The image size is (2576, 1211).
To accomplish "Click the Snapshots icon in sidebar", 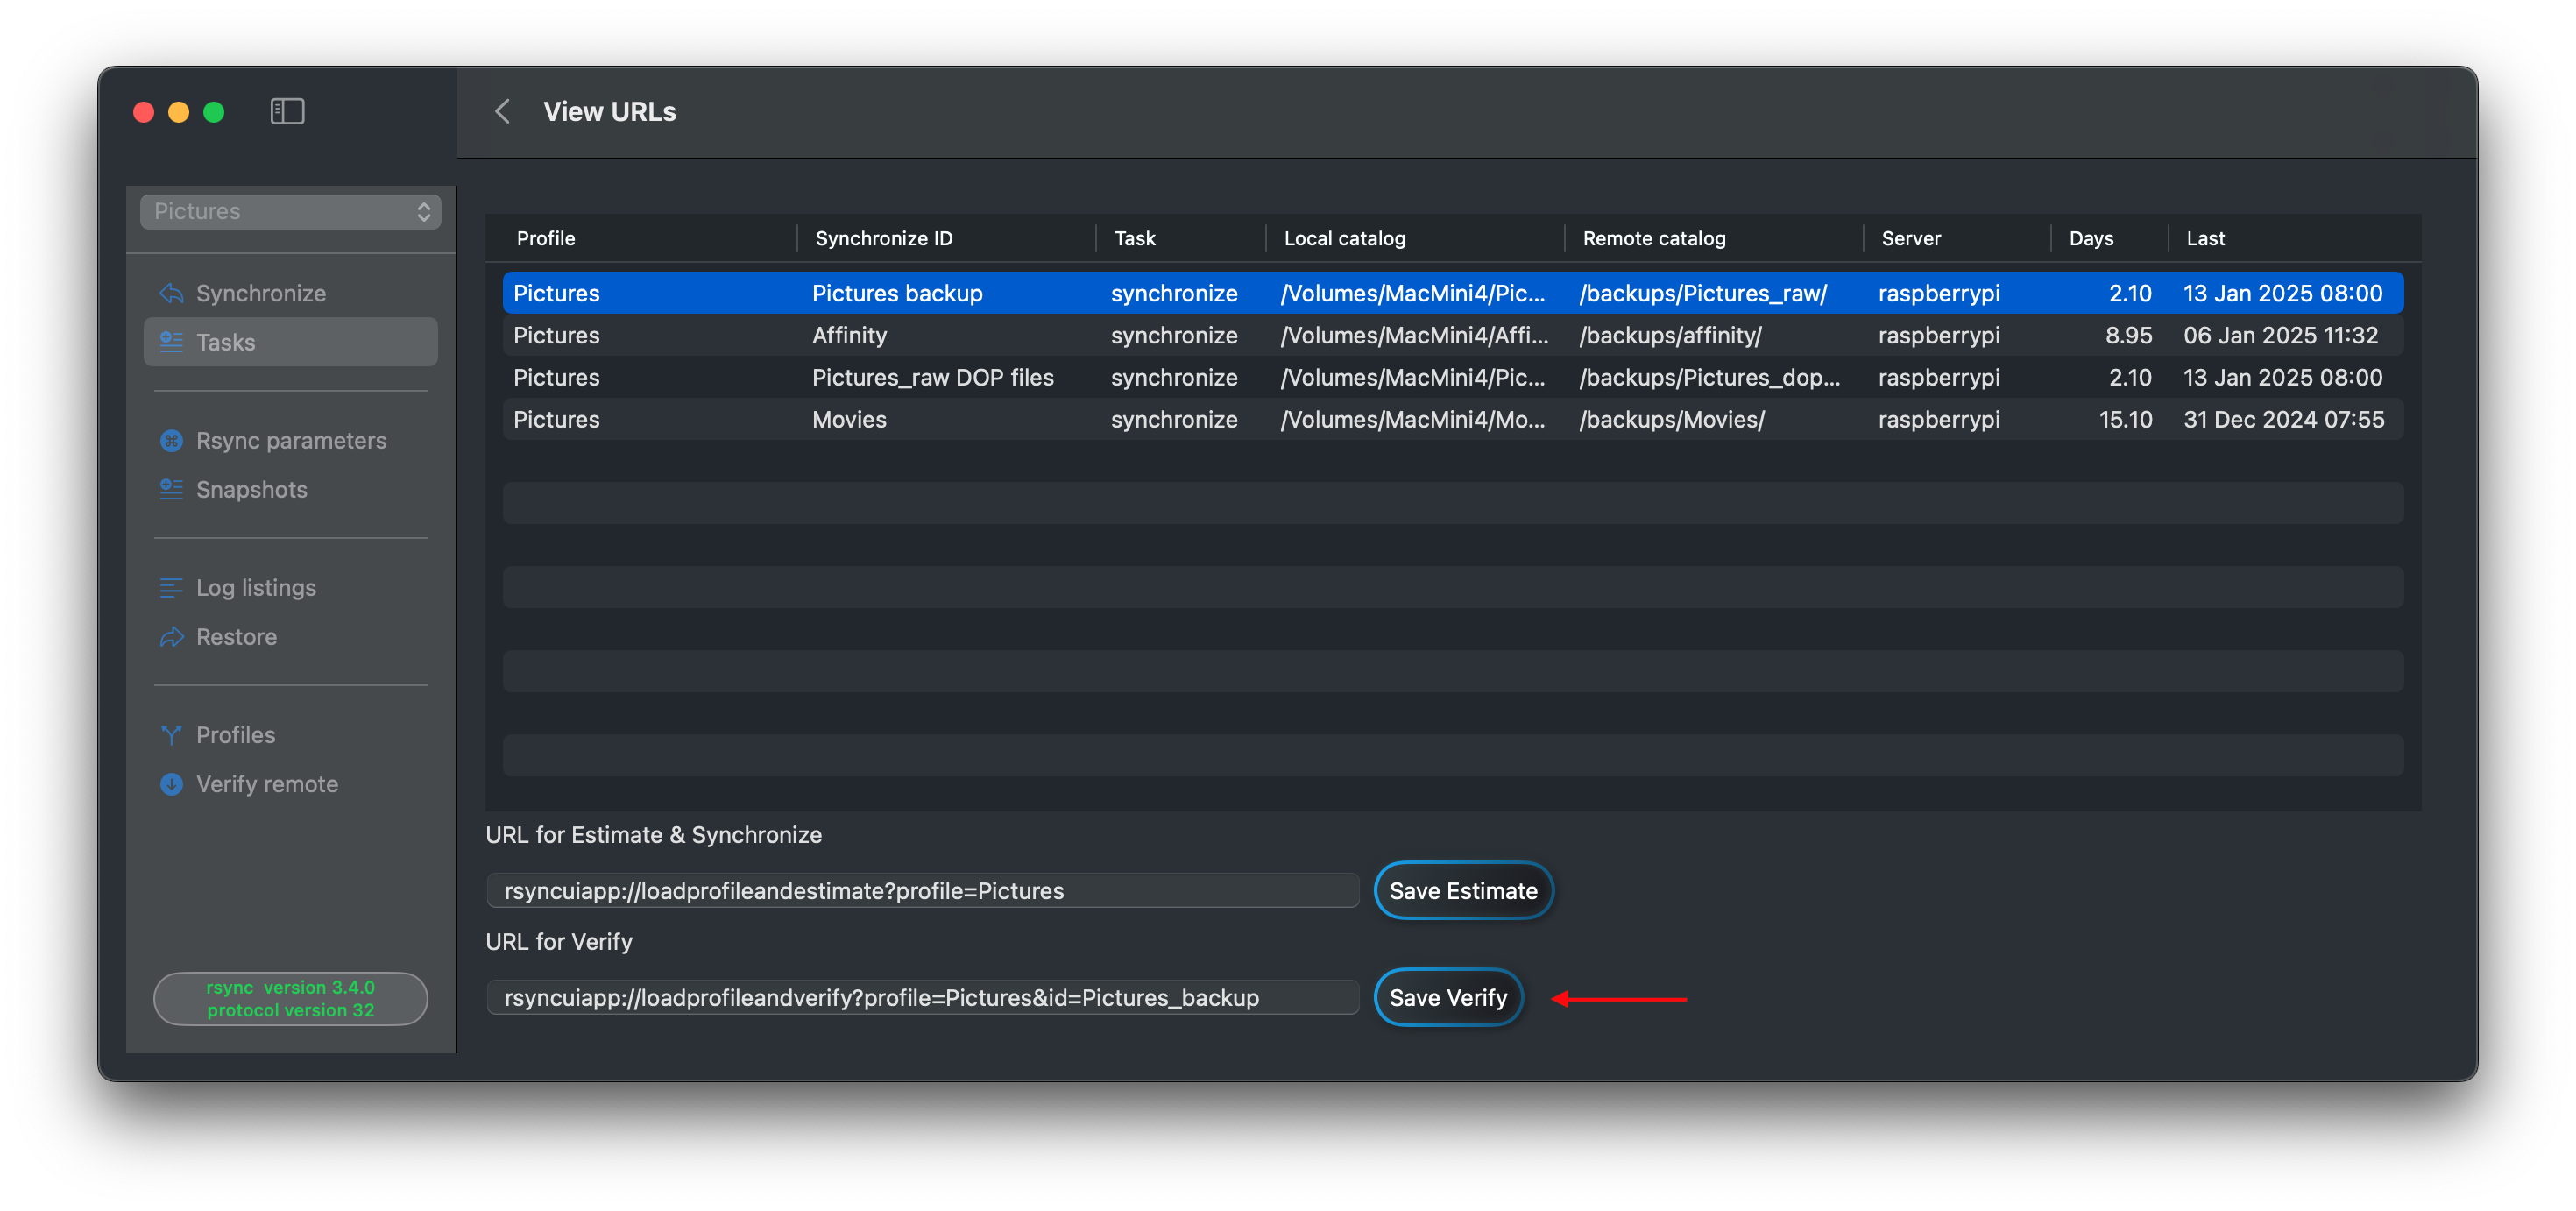I will pos(172,489).
